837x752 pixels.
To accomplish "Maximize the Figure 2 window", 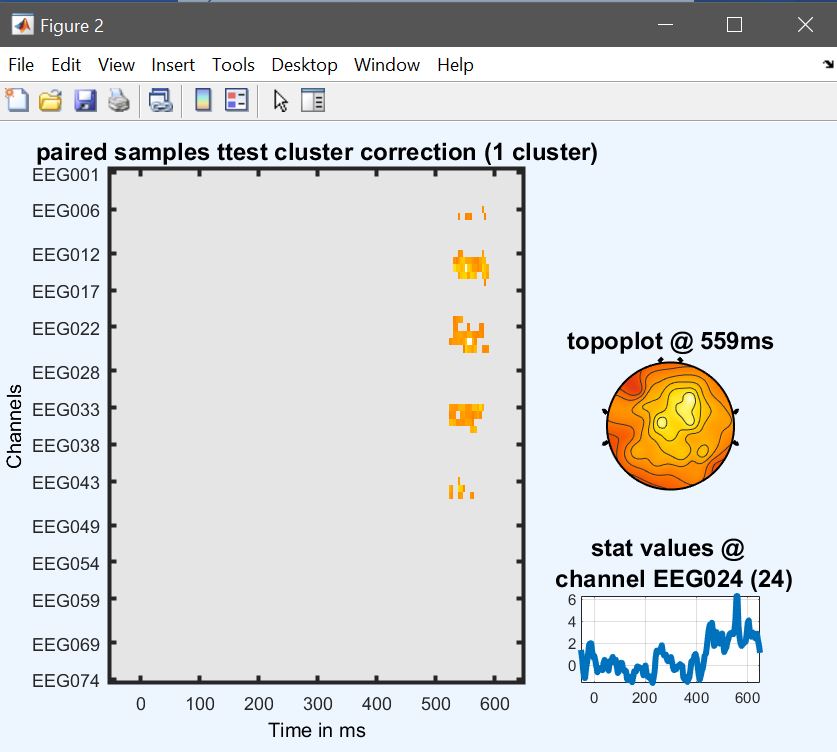I will pos(735,25).
